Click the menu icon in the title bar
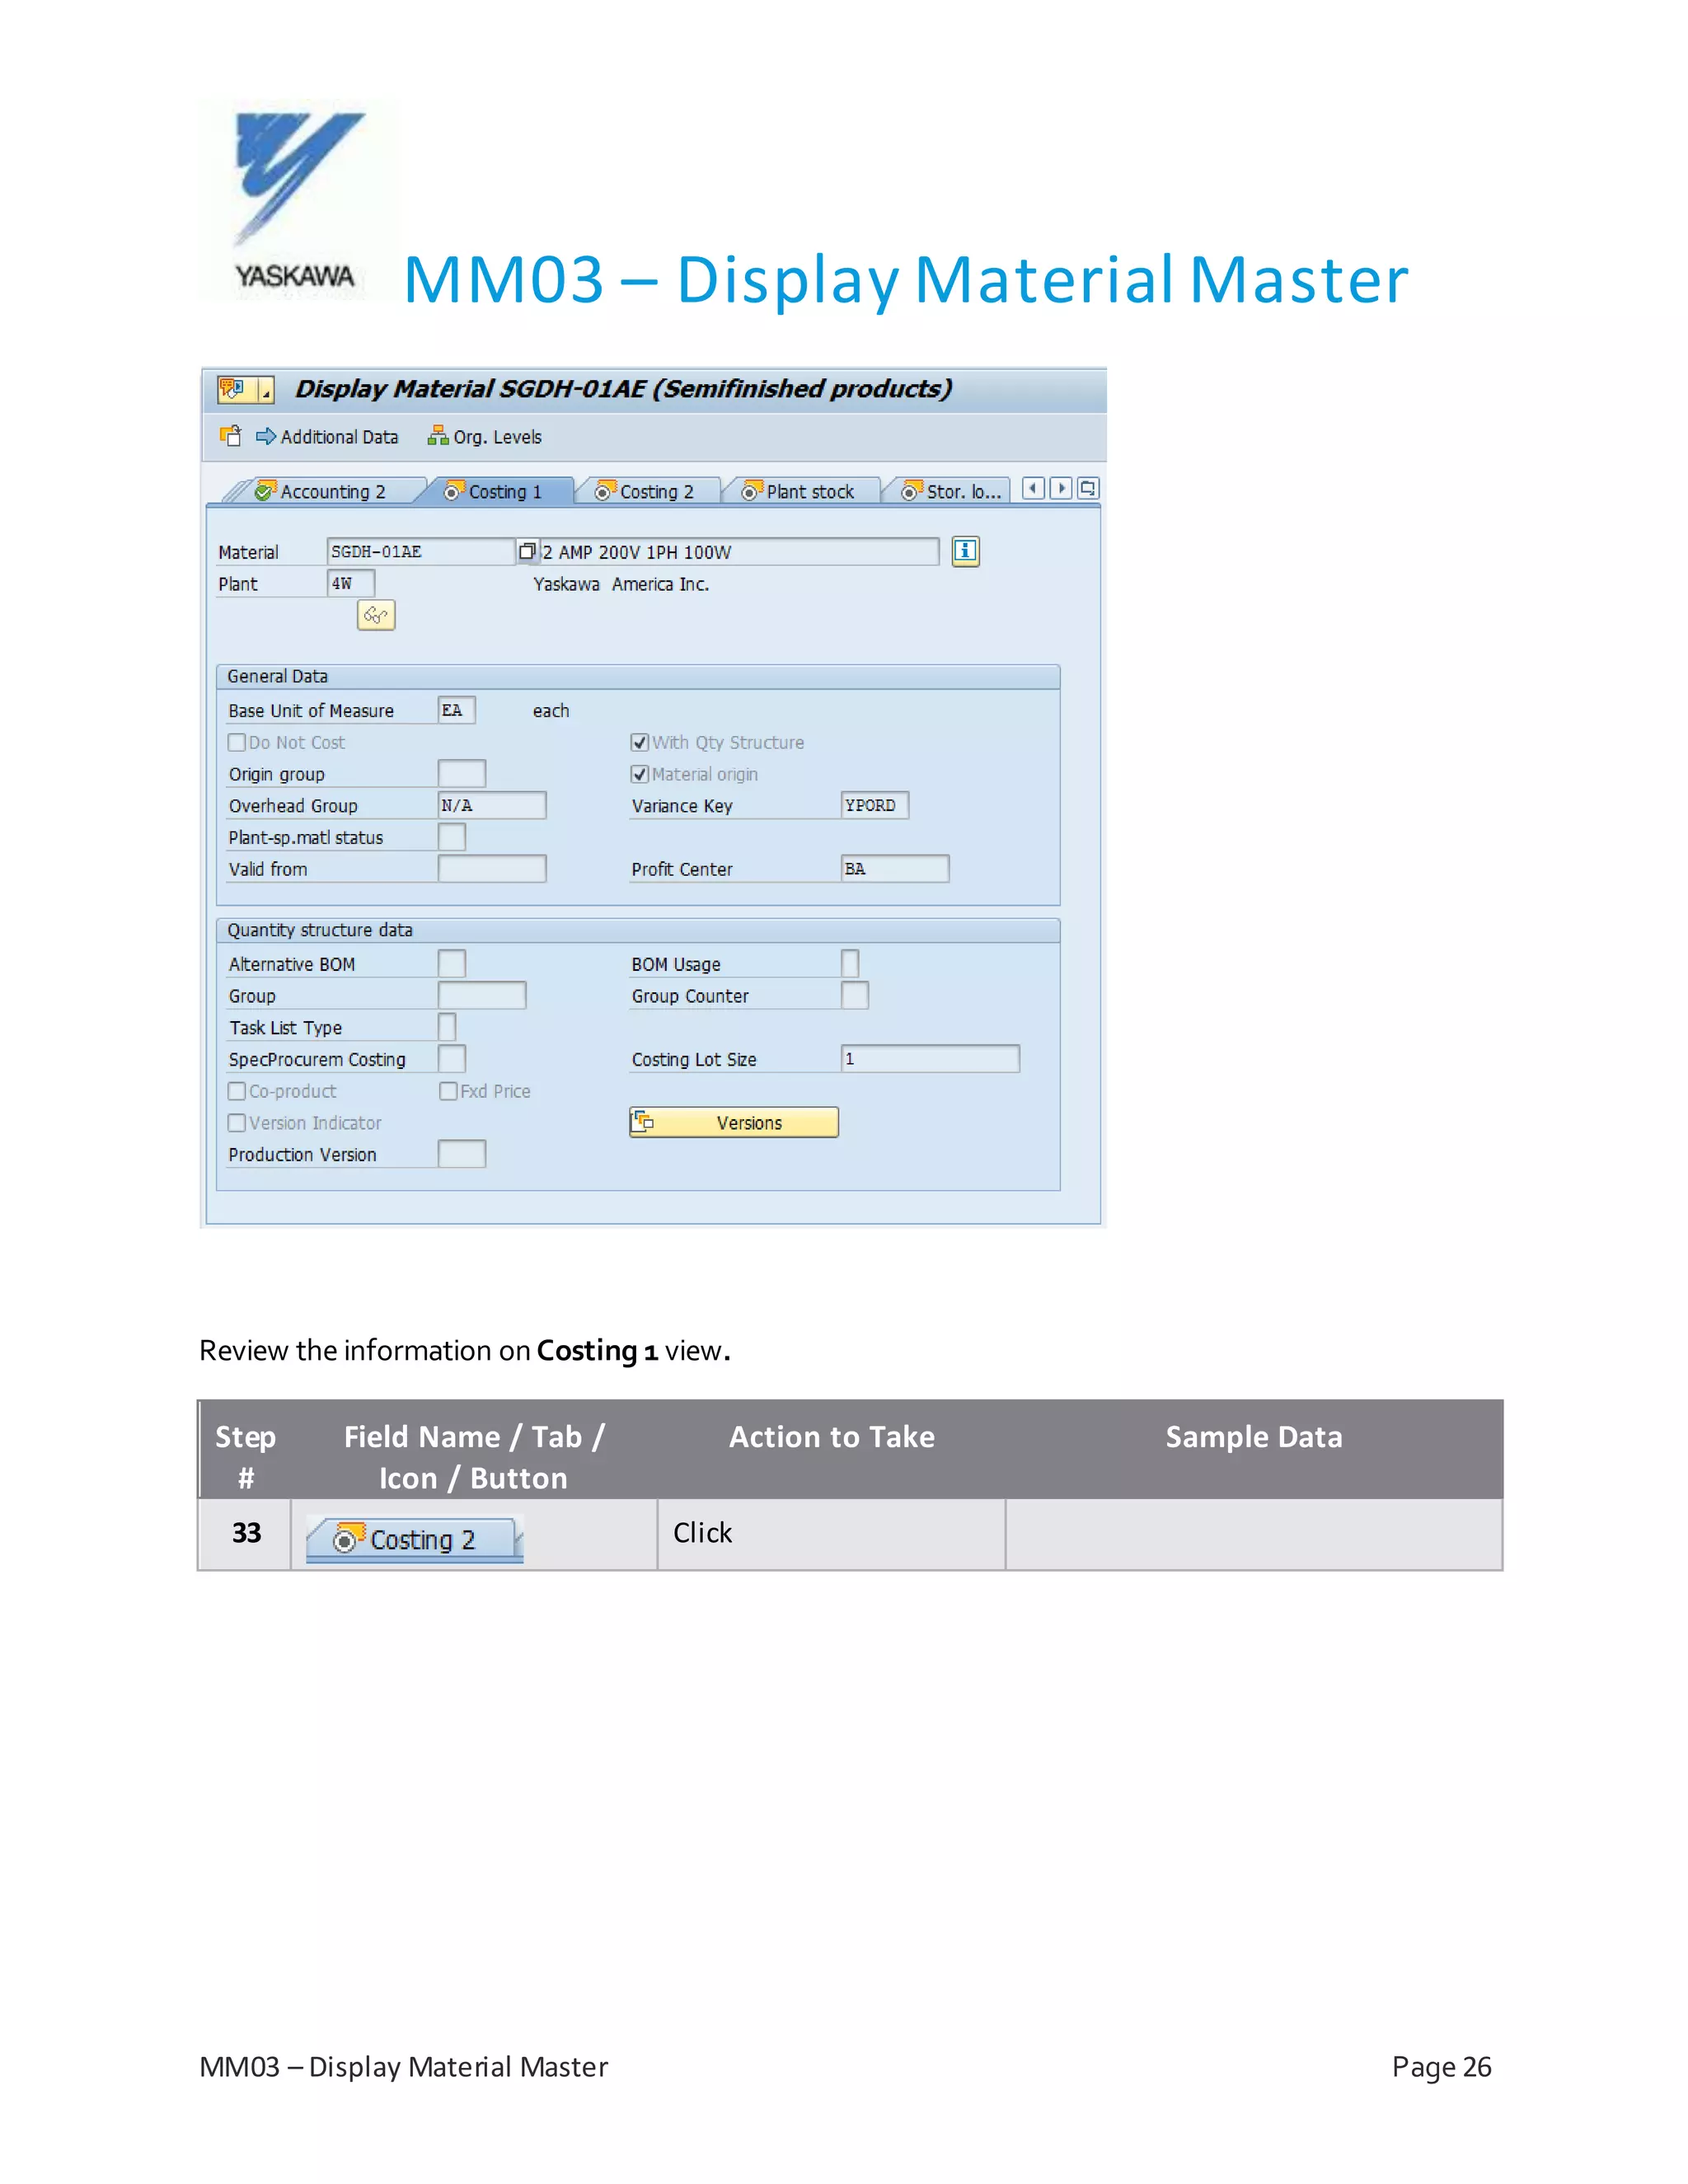 244,389
